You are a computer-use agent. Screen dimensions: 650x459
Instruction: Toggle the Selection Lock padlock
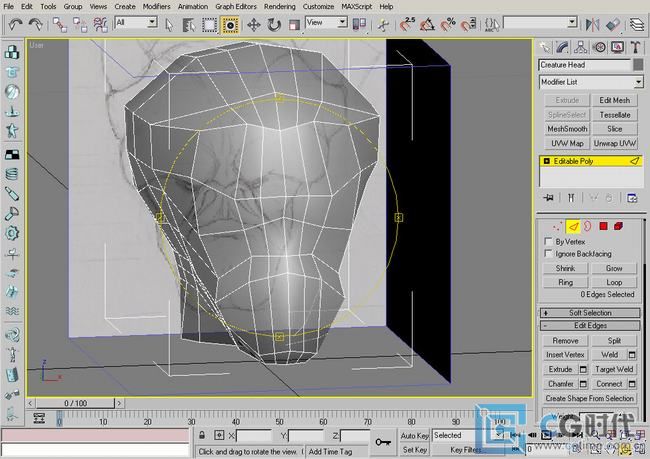click(x=202, y=435)
